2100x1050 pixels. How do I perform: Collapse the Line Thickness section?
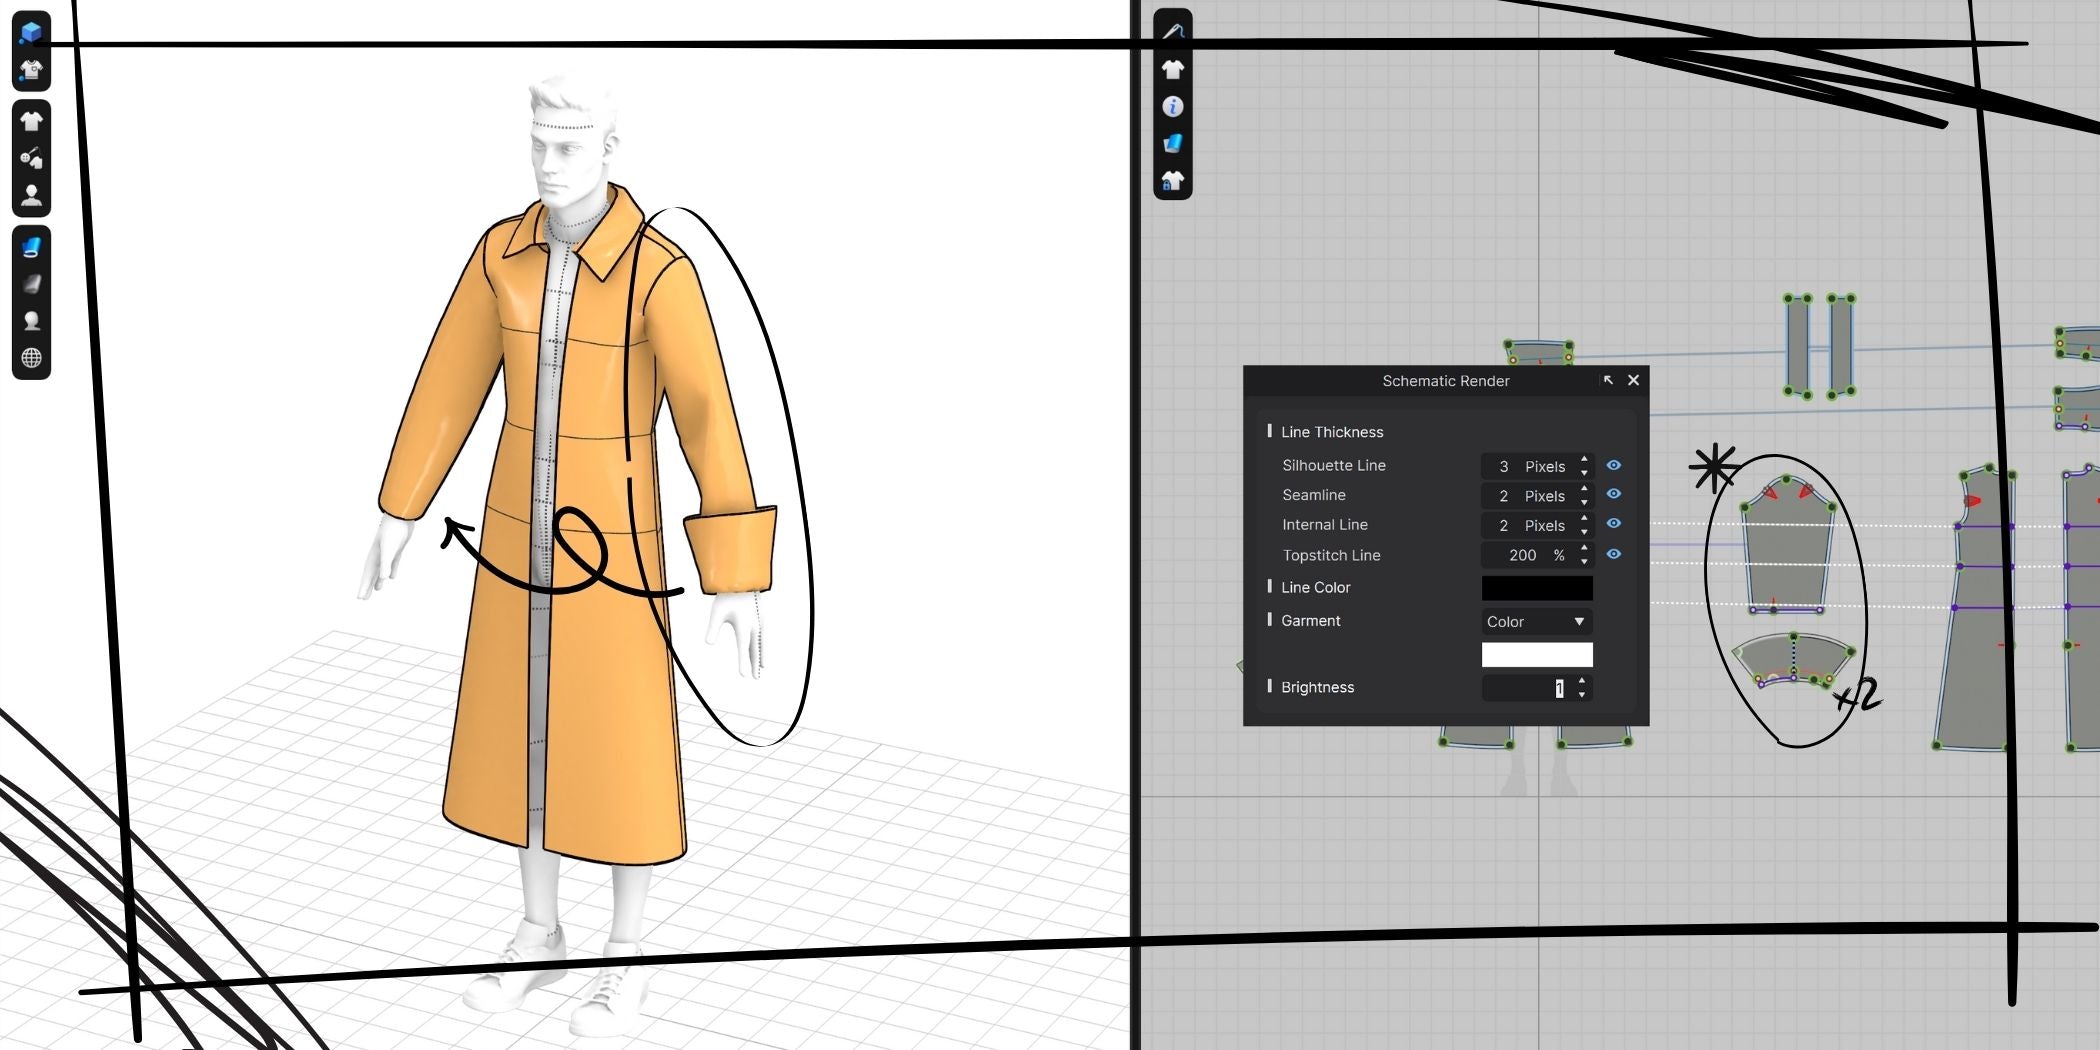point(1268,431)
